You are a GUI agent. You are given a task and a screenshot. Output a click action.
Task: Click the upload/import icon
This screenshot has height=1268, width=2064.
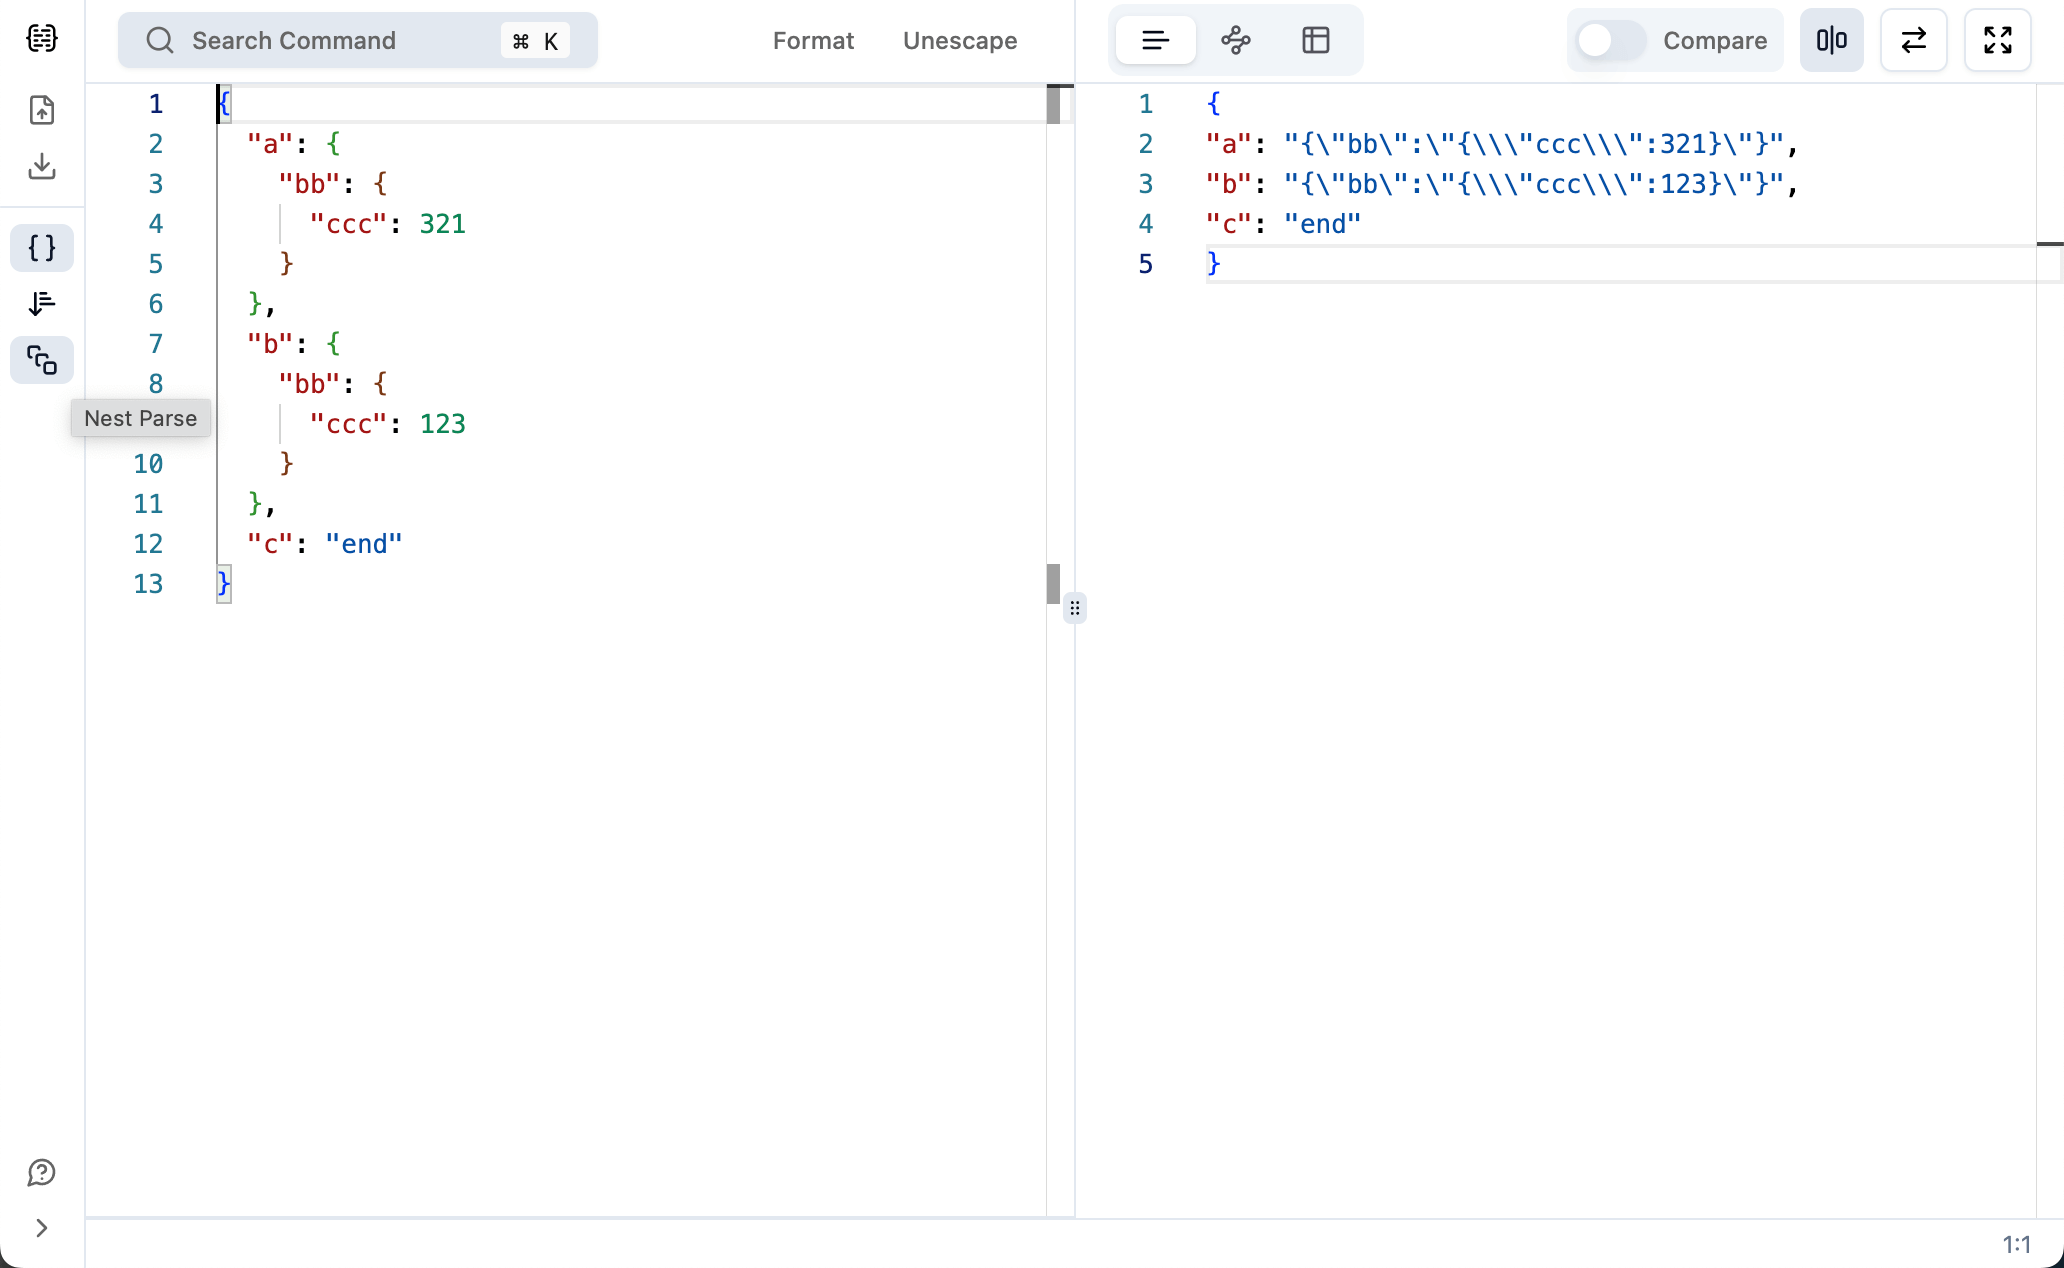(41, 111)
